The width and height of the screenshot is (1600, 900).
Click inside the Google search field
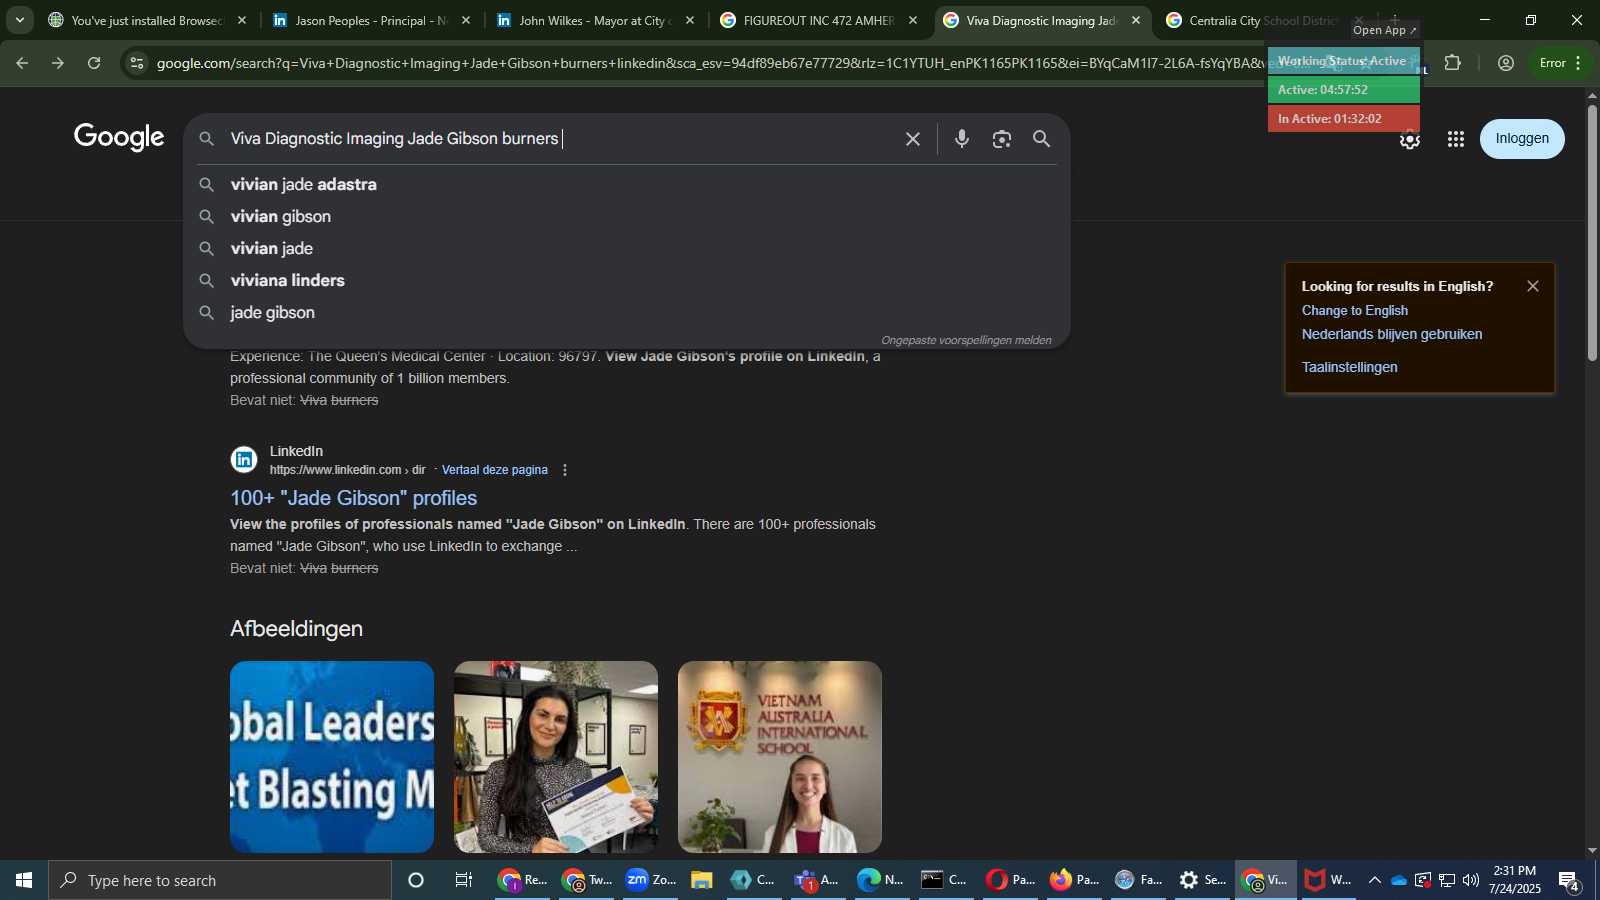point(560,139)
